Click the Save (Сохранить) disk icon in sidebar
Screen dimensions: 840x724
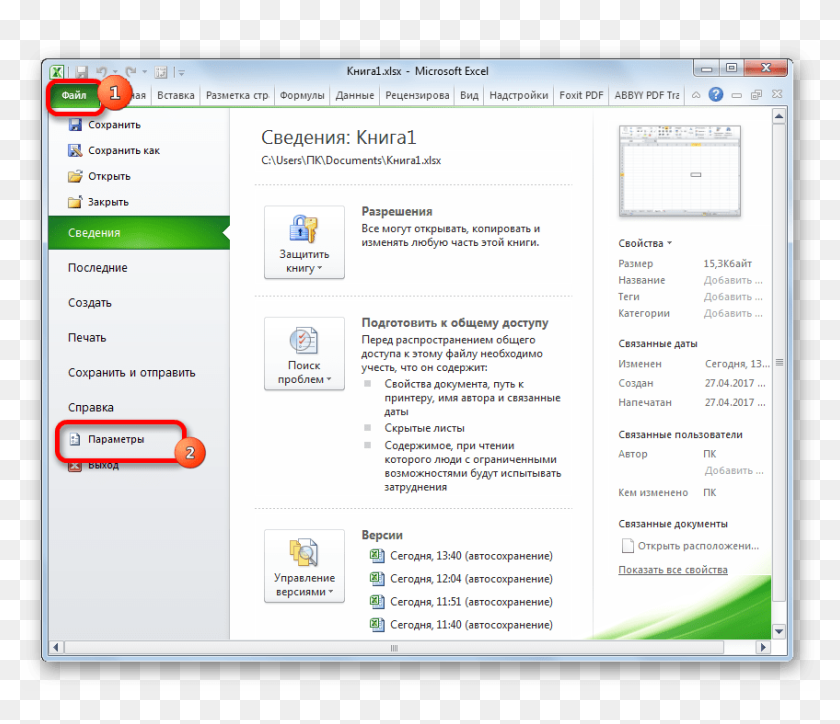coord(75,125)
